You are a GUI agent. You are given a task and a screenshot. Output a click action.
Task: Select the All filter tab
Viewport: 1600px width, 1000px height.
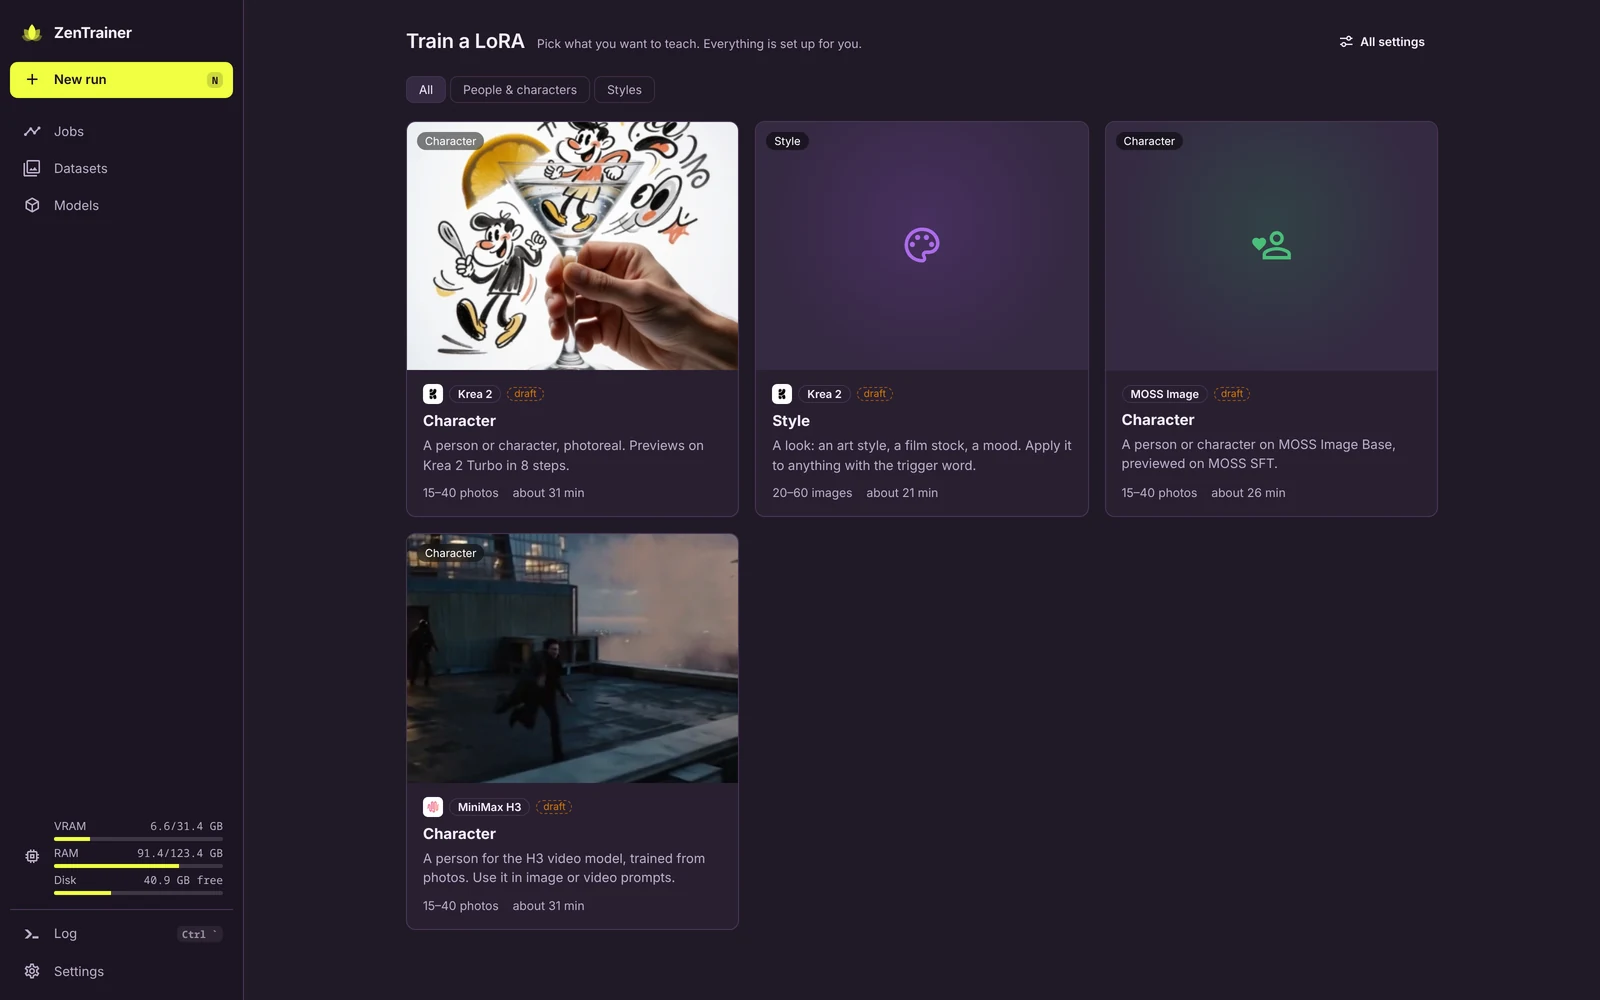coord(426,90)
